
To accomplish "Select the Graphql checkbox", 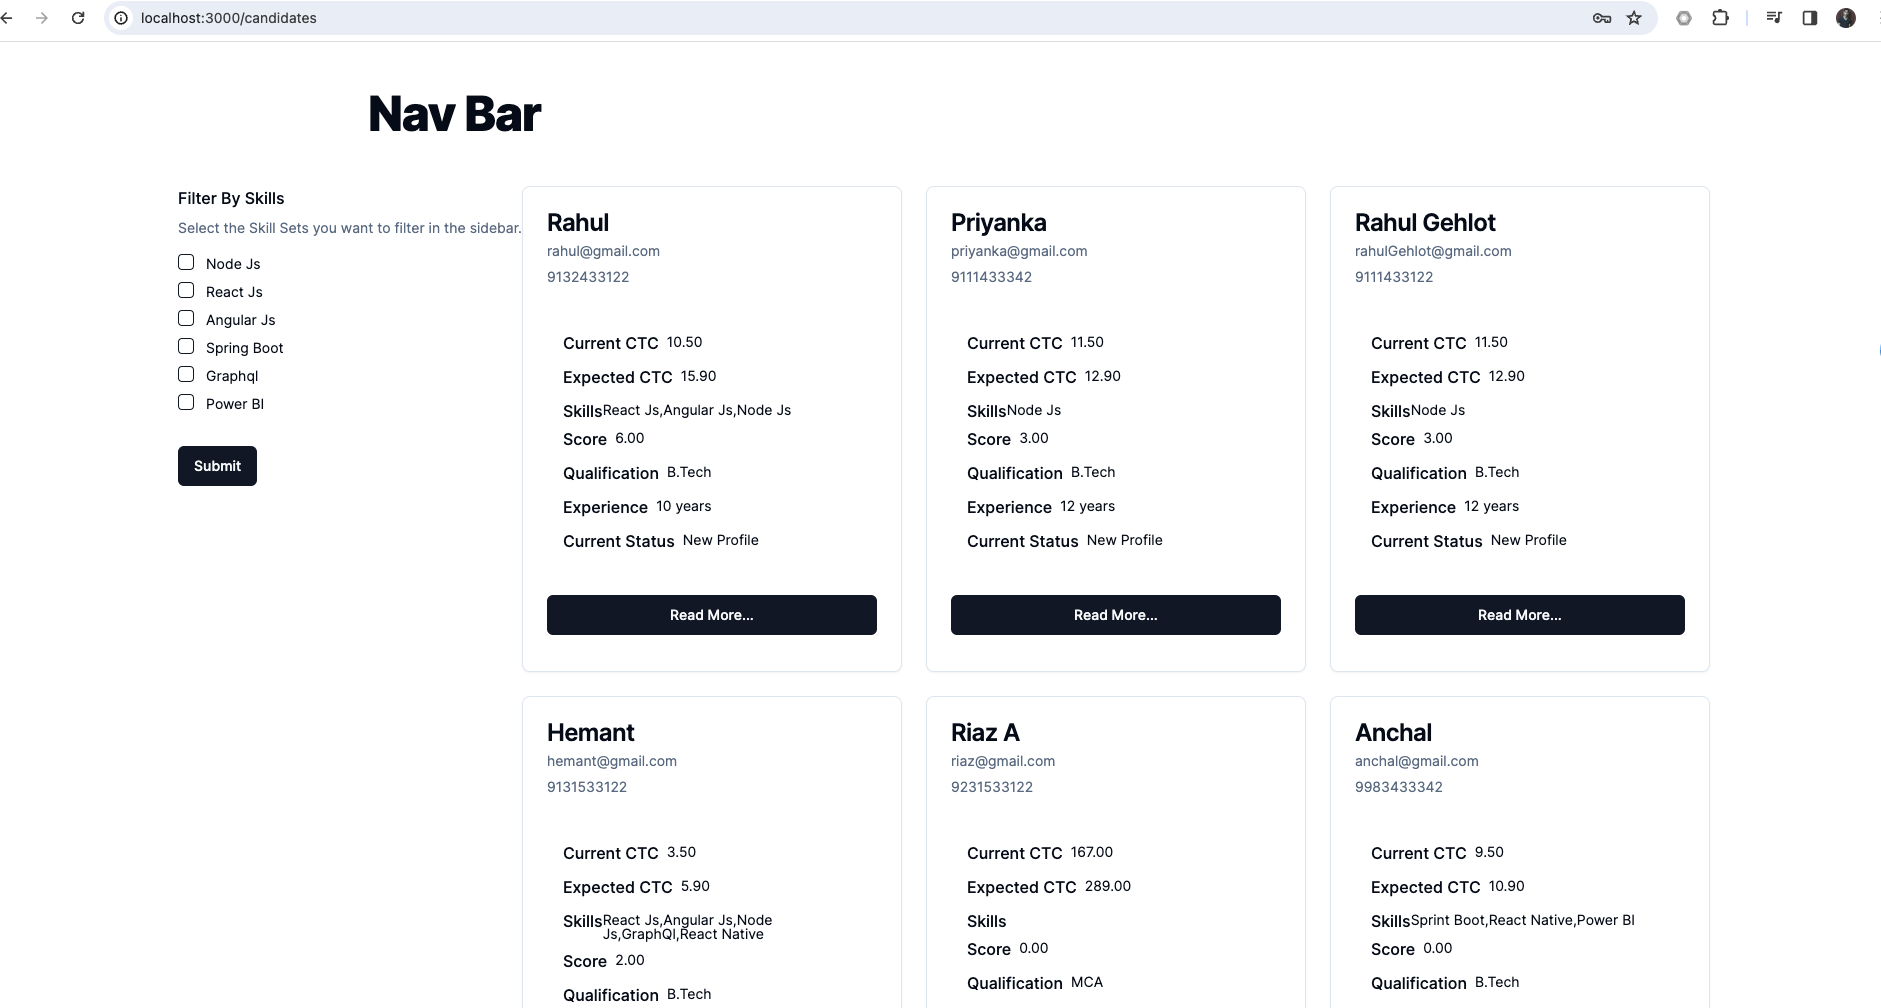I will (x=186, y=374).
